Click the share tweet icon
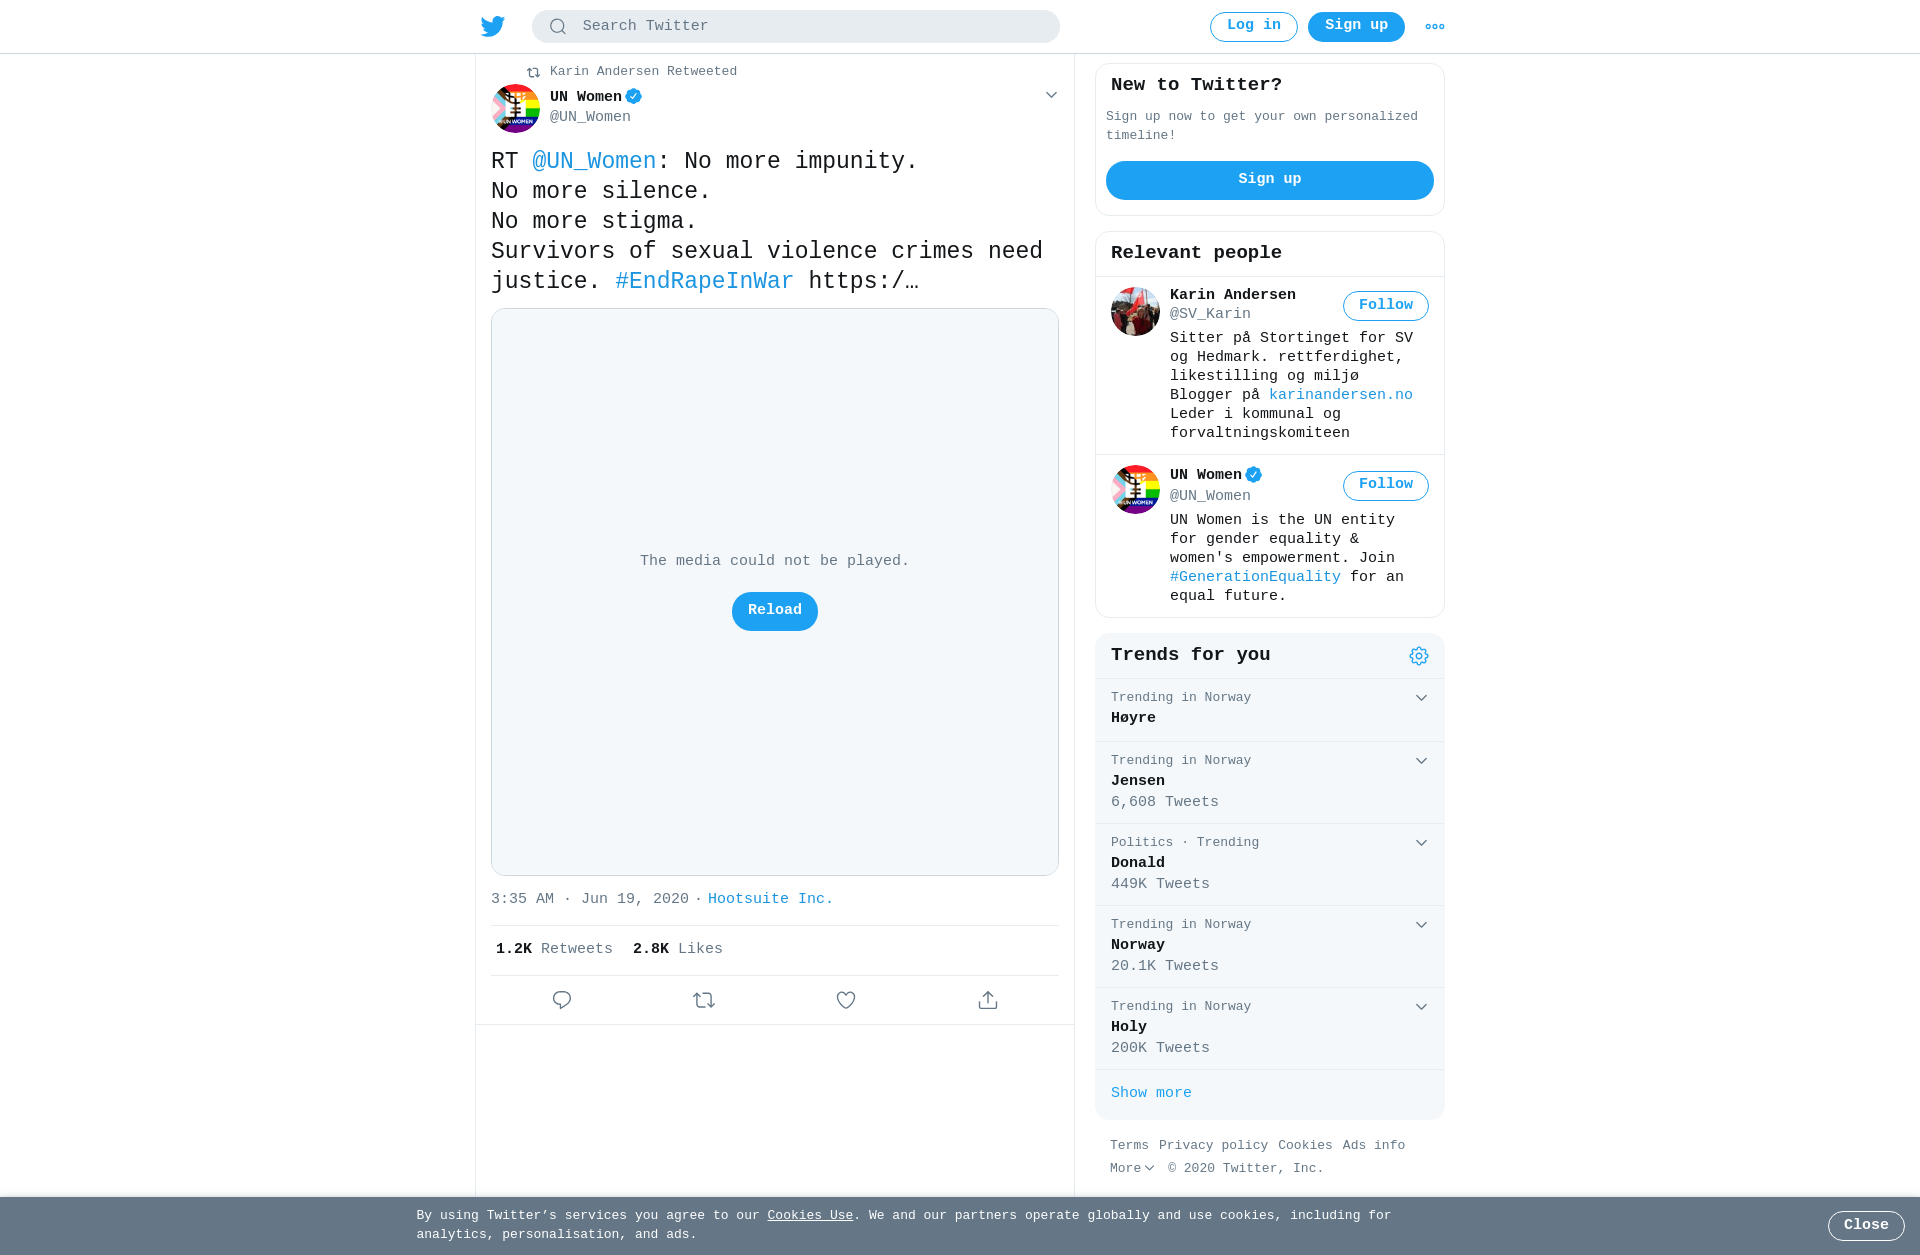The image size is (1920, 1255). click(988, 1000)
